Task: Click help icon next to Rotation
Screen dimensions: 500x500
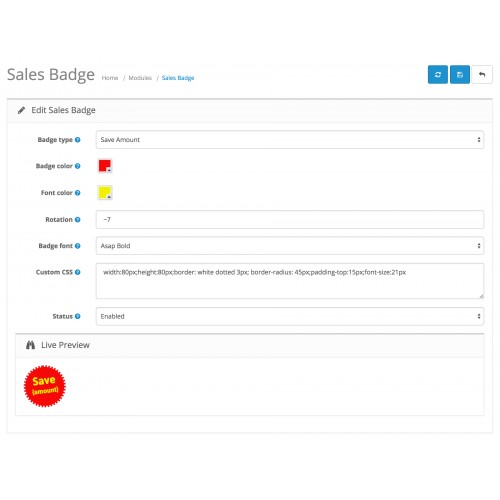Action: coord(78,219)
